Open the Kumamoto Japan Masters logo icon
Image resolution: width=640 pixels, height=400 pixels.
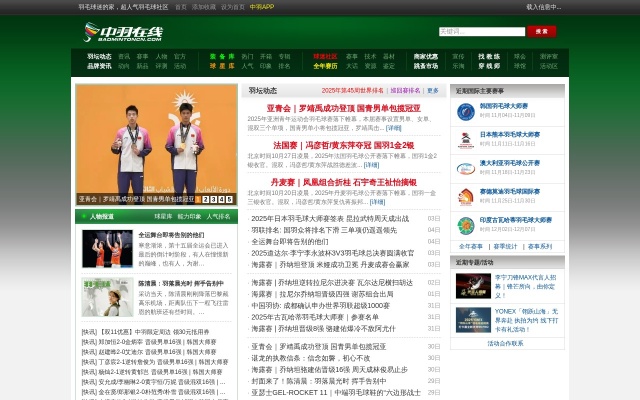click(466, 140)
